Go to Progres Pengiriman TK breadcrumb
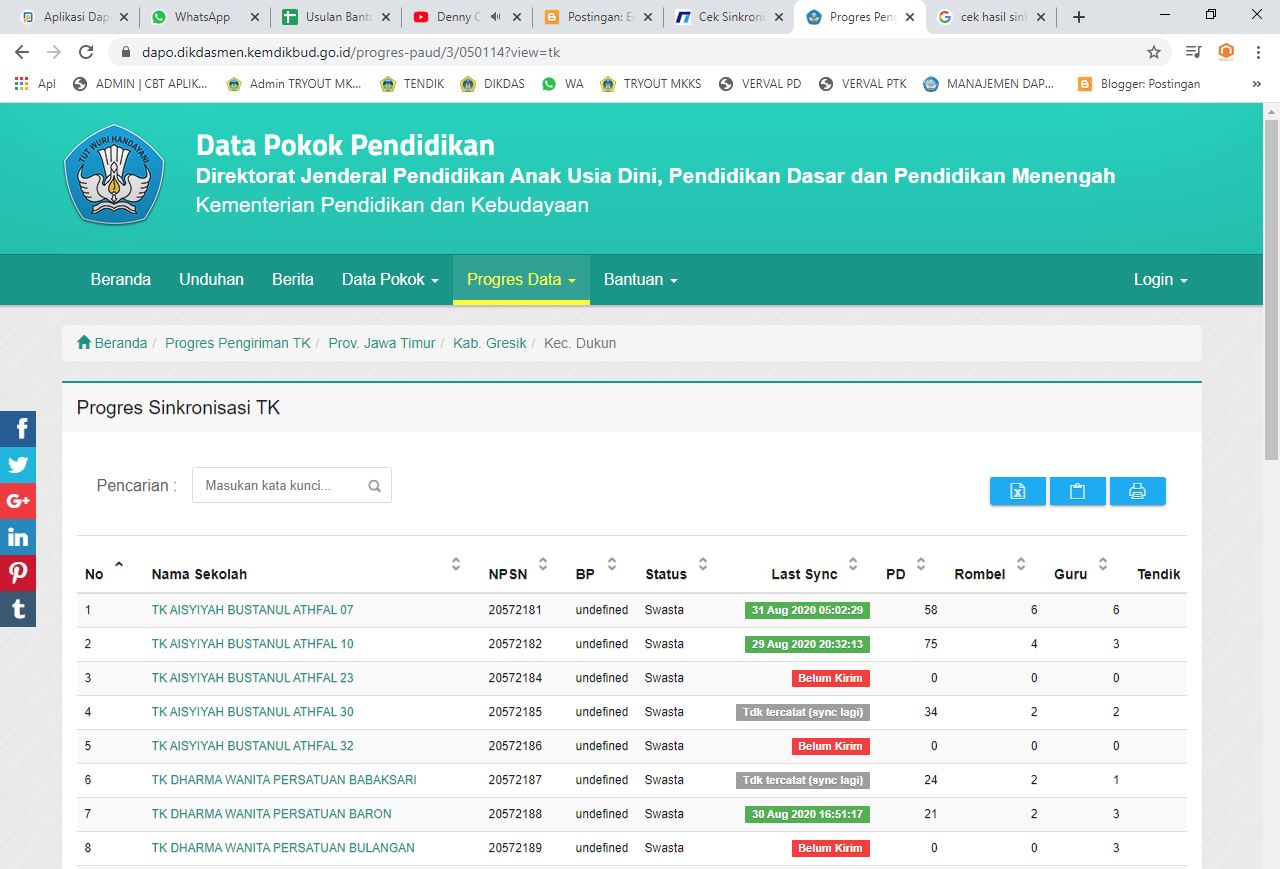 (238, 343)
